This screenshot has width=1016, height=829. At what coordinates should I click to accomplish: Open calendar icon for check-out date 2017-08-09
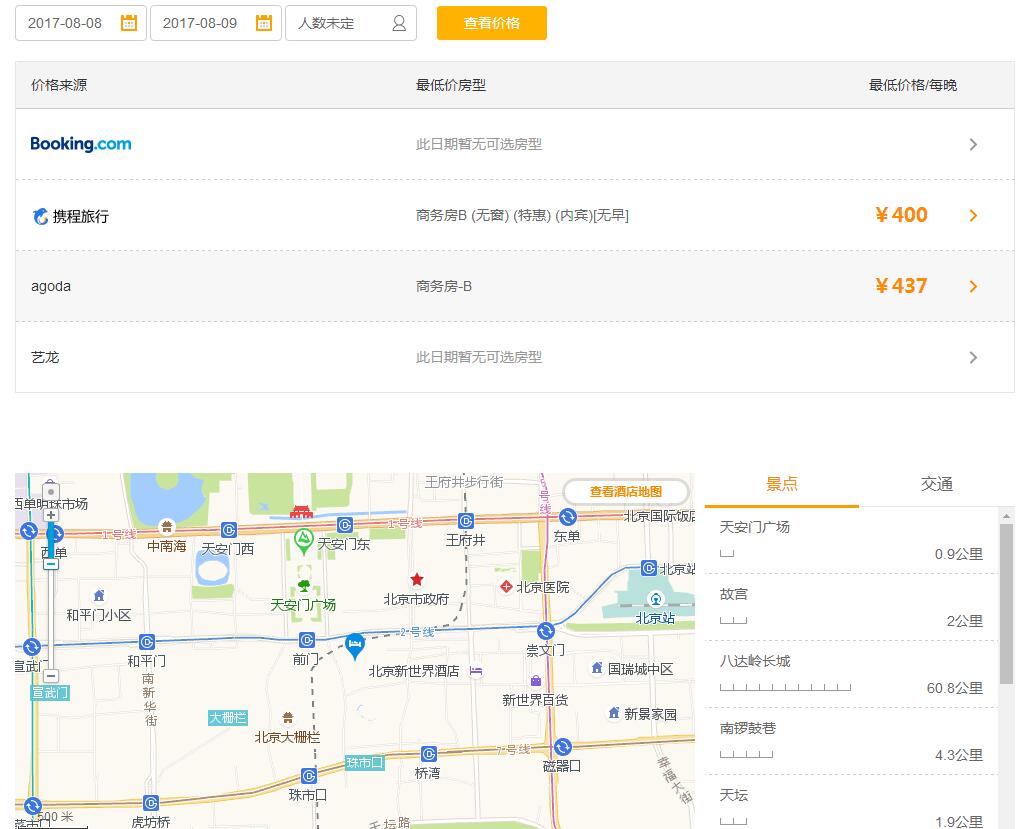tap(264, 23)
